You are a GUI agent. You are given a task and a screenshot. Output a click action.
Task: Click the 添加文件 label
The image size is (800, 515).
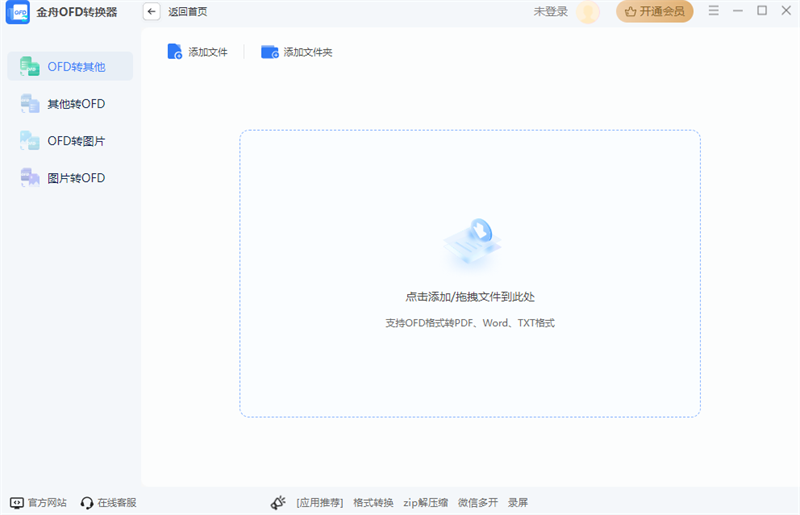pos(208,52)
